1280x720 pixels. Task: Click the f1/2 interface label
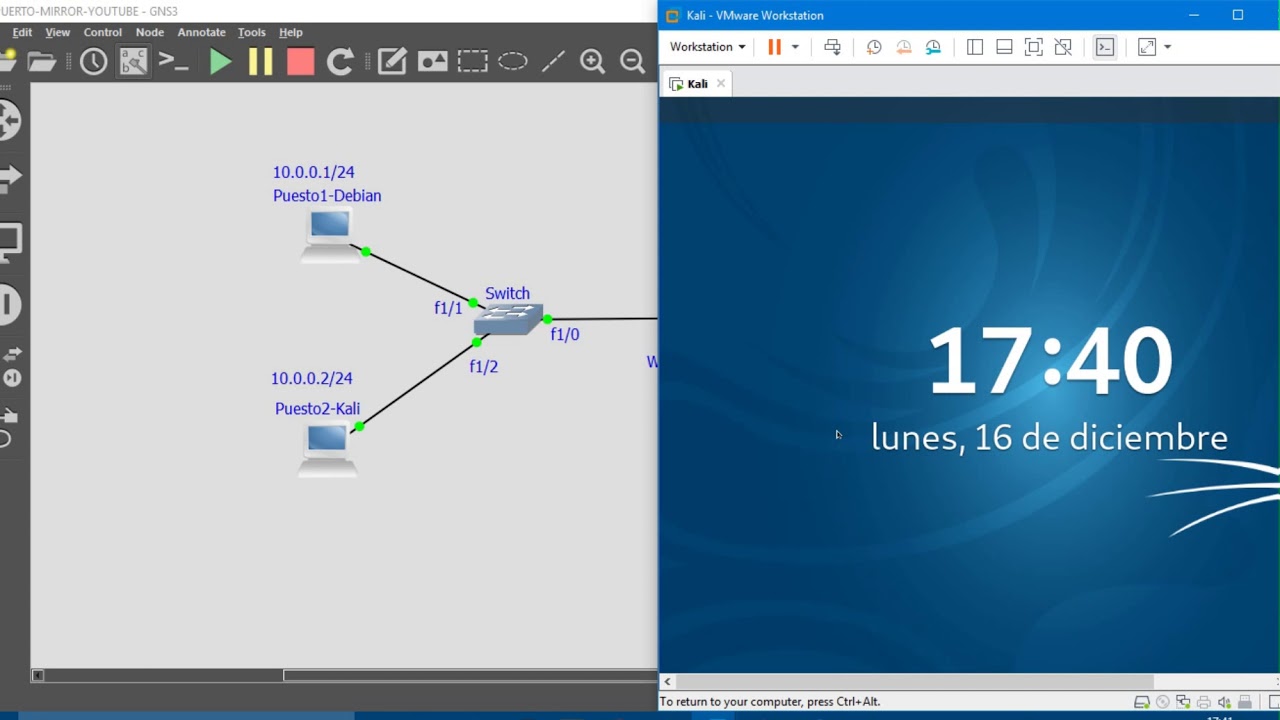[x=484, y=366]
